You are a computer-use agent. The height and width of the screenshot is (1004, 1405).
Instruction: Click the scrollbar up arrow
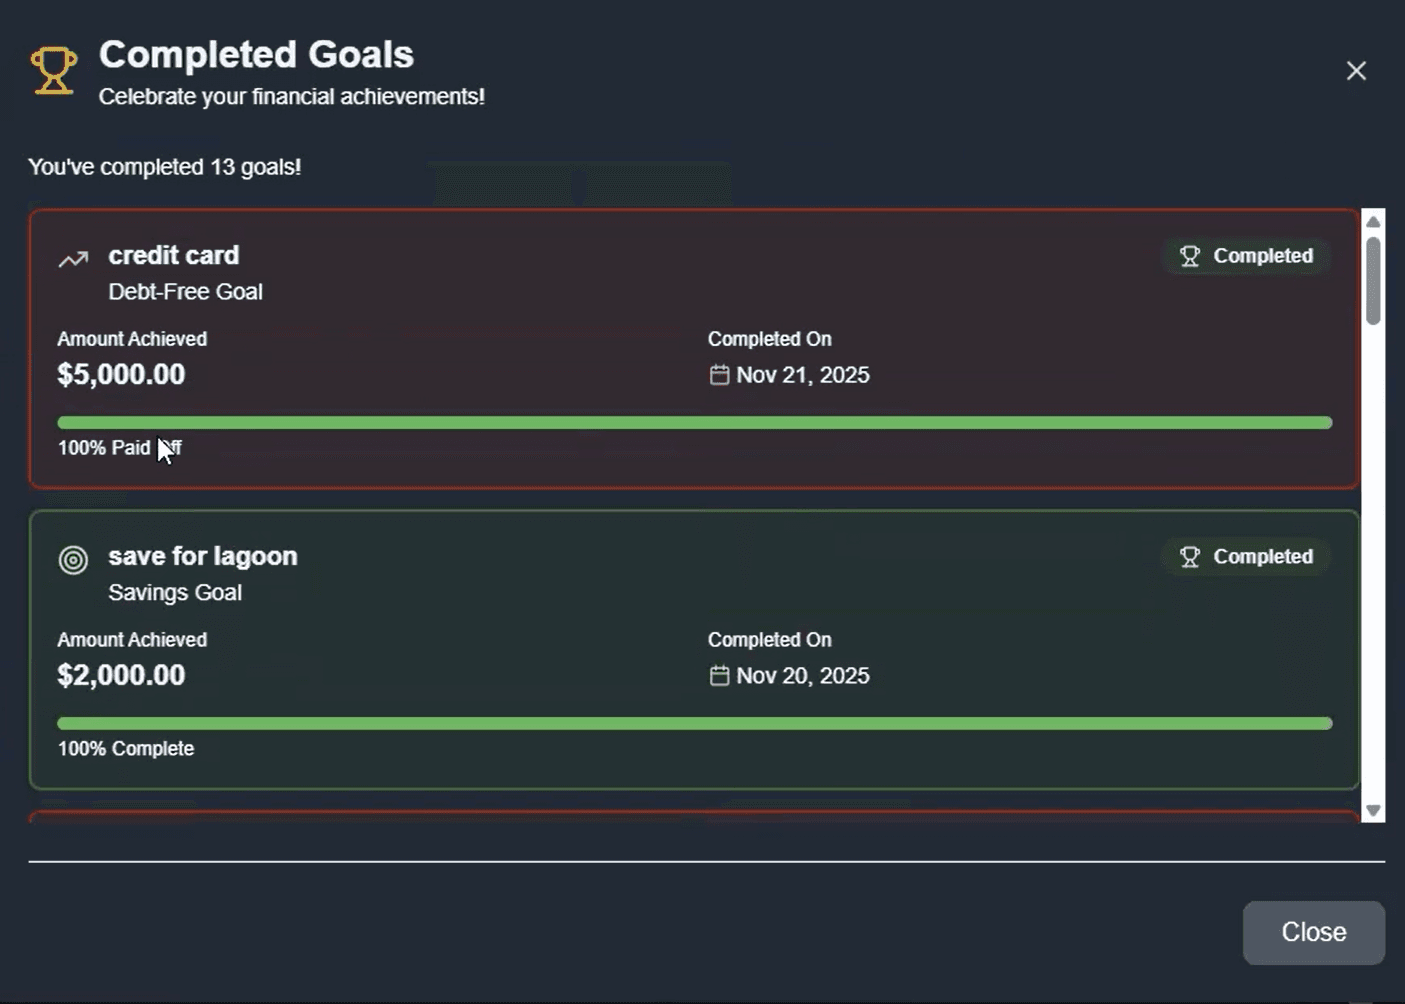pyautogui.click(x=1373, y=222)
